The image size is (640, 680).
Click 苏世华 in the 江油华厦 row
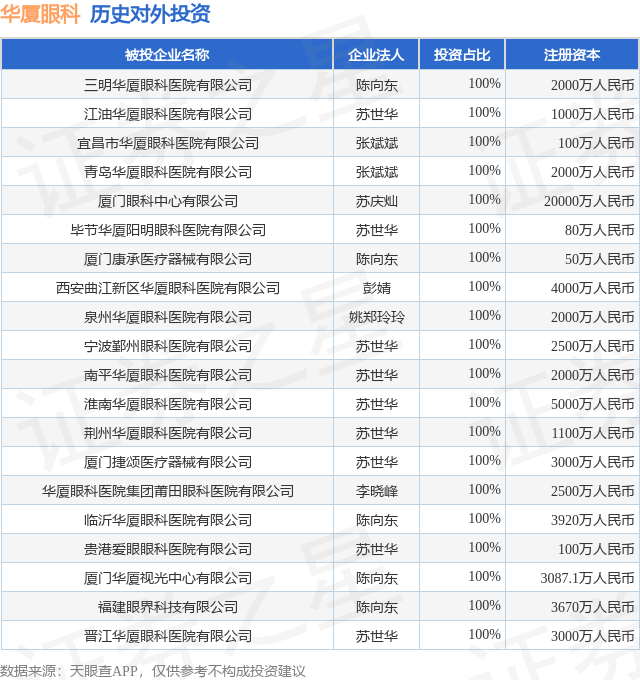coord(376,114)
